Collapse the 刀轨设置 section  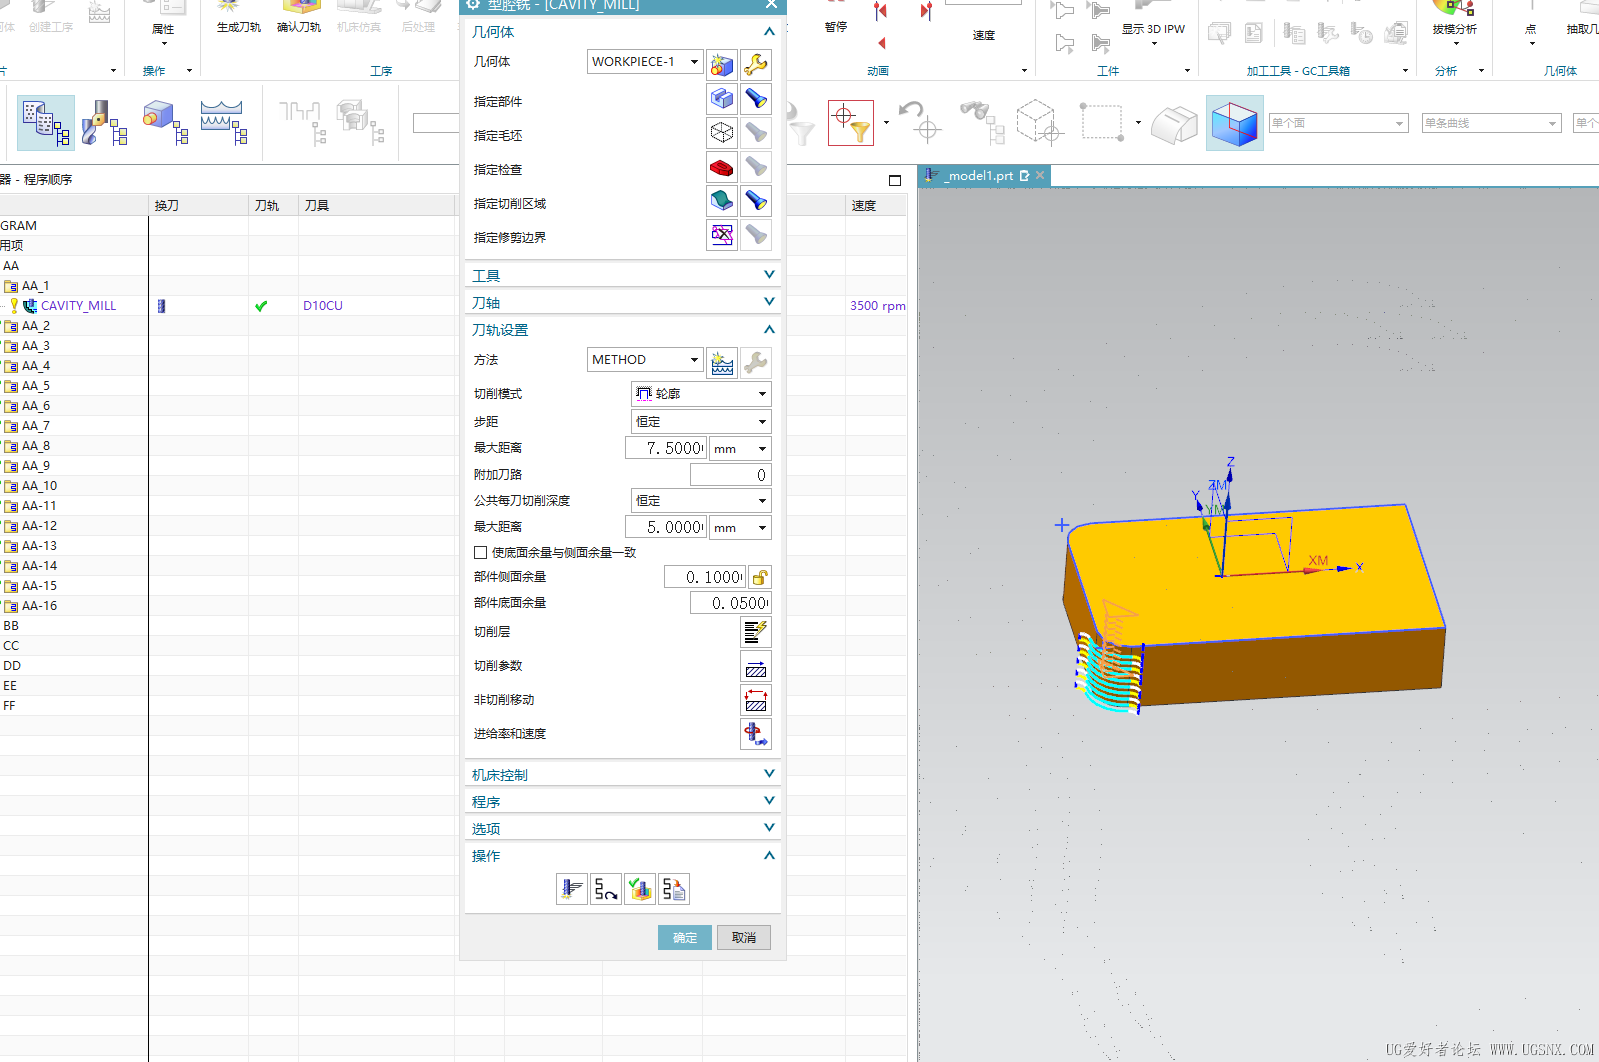[622, 329]
